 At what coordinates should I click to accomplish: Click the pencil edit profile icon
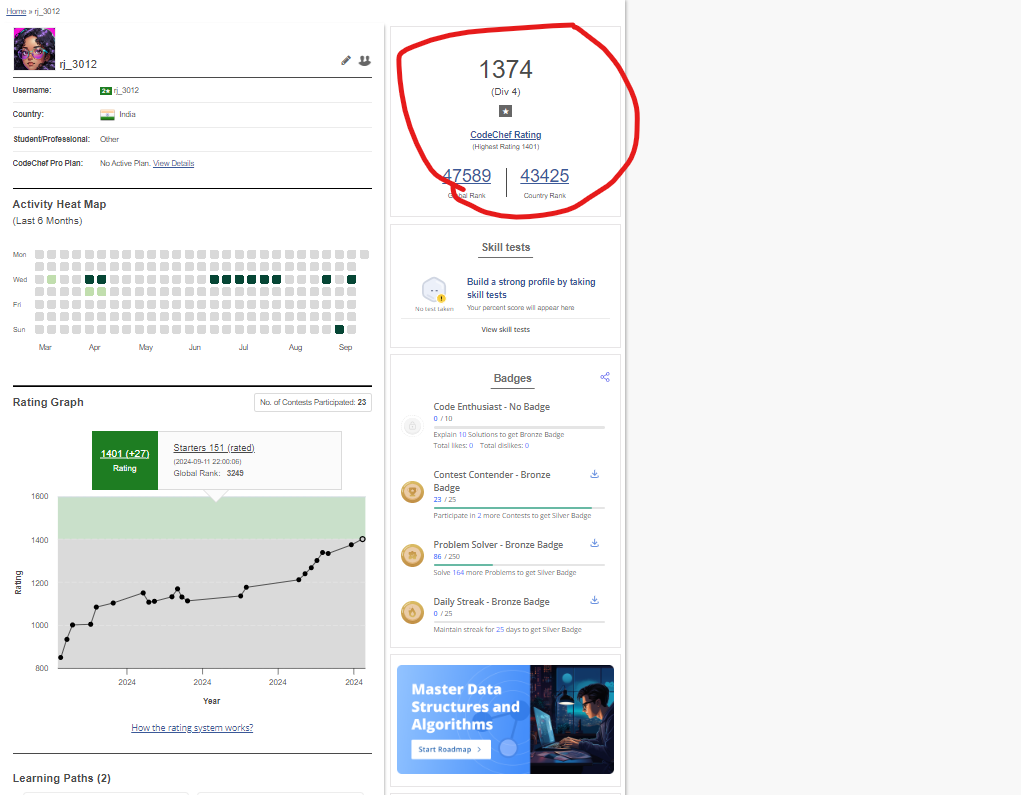[346, 61]
